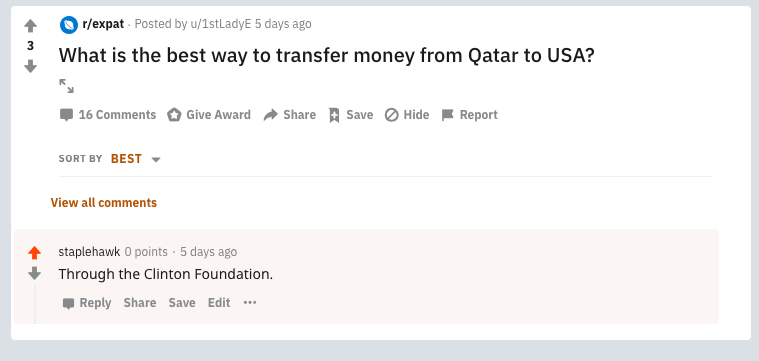Expand post using the diagonal arrows icon

[66, 86]
